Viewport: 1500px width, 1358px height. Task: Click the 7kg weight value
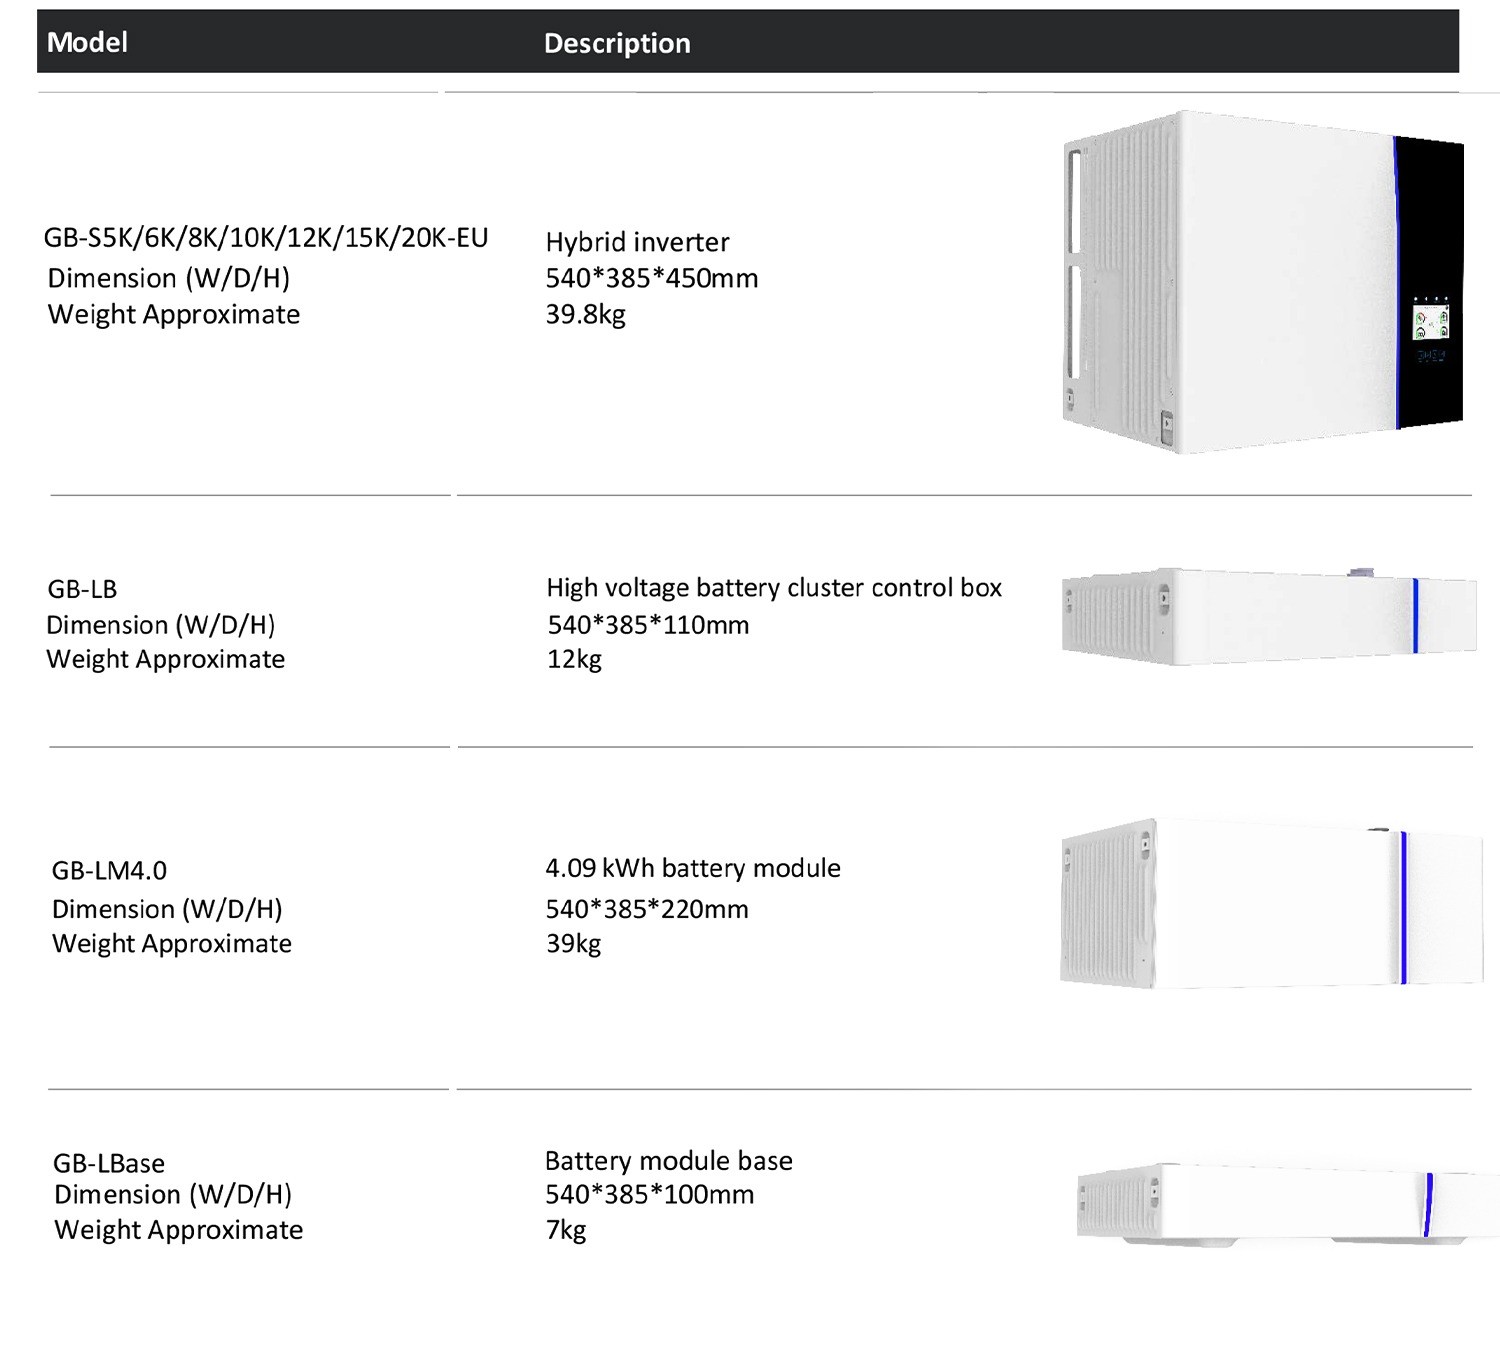(566, 1230)
